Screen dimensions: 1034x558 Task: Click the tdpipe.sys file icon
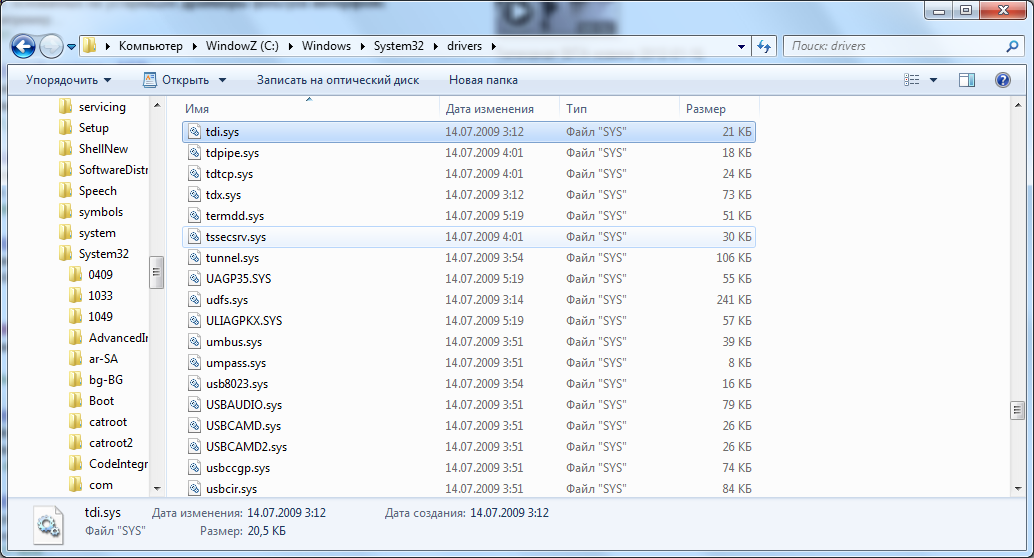tap(194, 152)
